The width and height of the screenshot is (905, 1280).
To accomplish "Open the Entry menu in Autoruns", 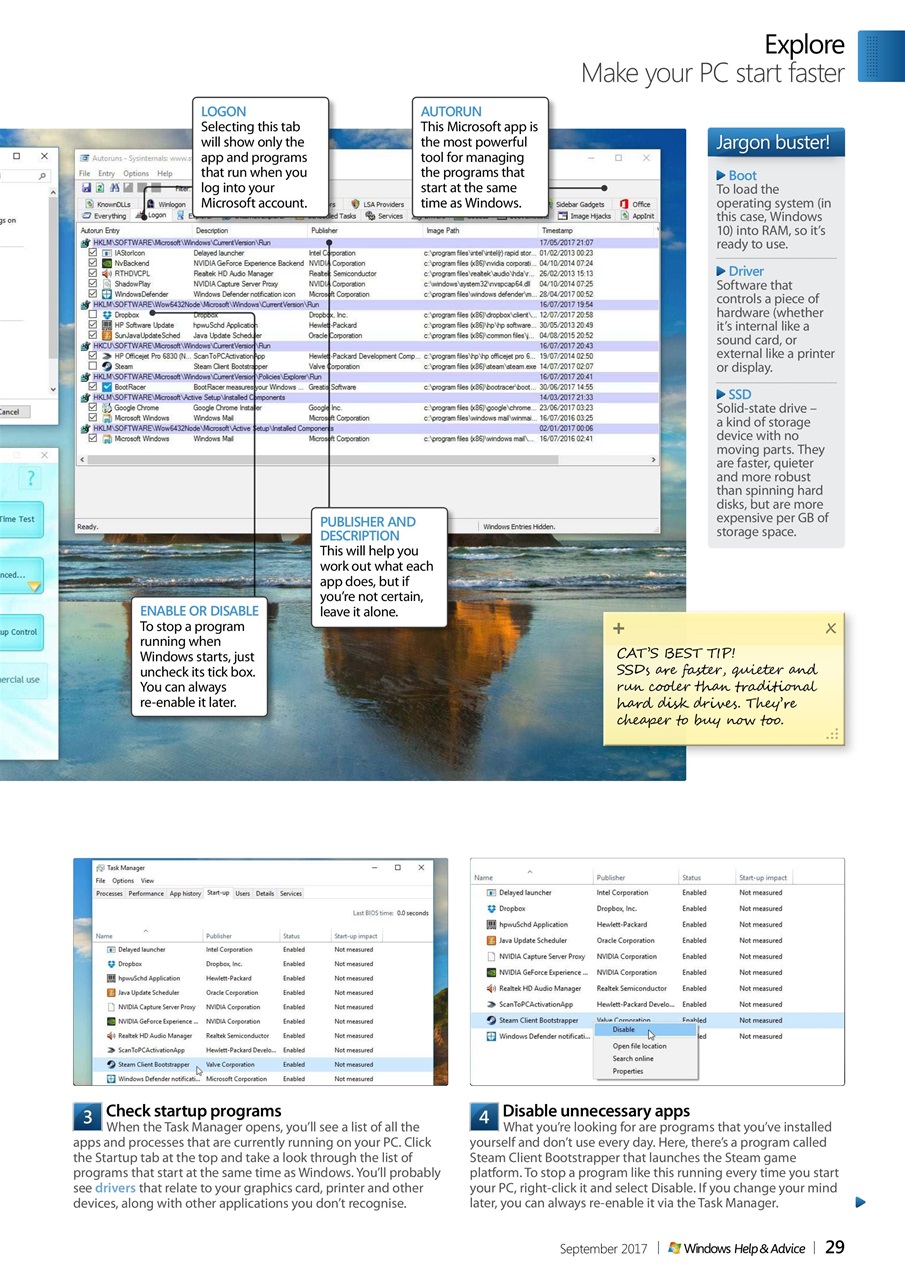I will [106, 172].
